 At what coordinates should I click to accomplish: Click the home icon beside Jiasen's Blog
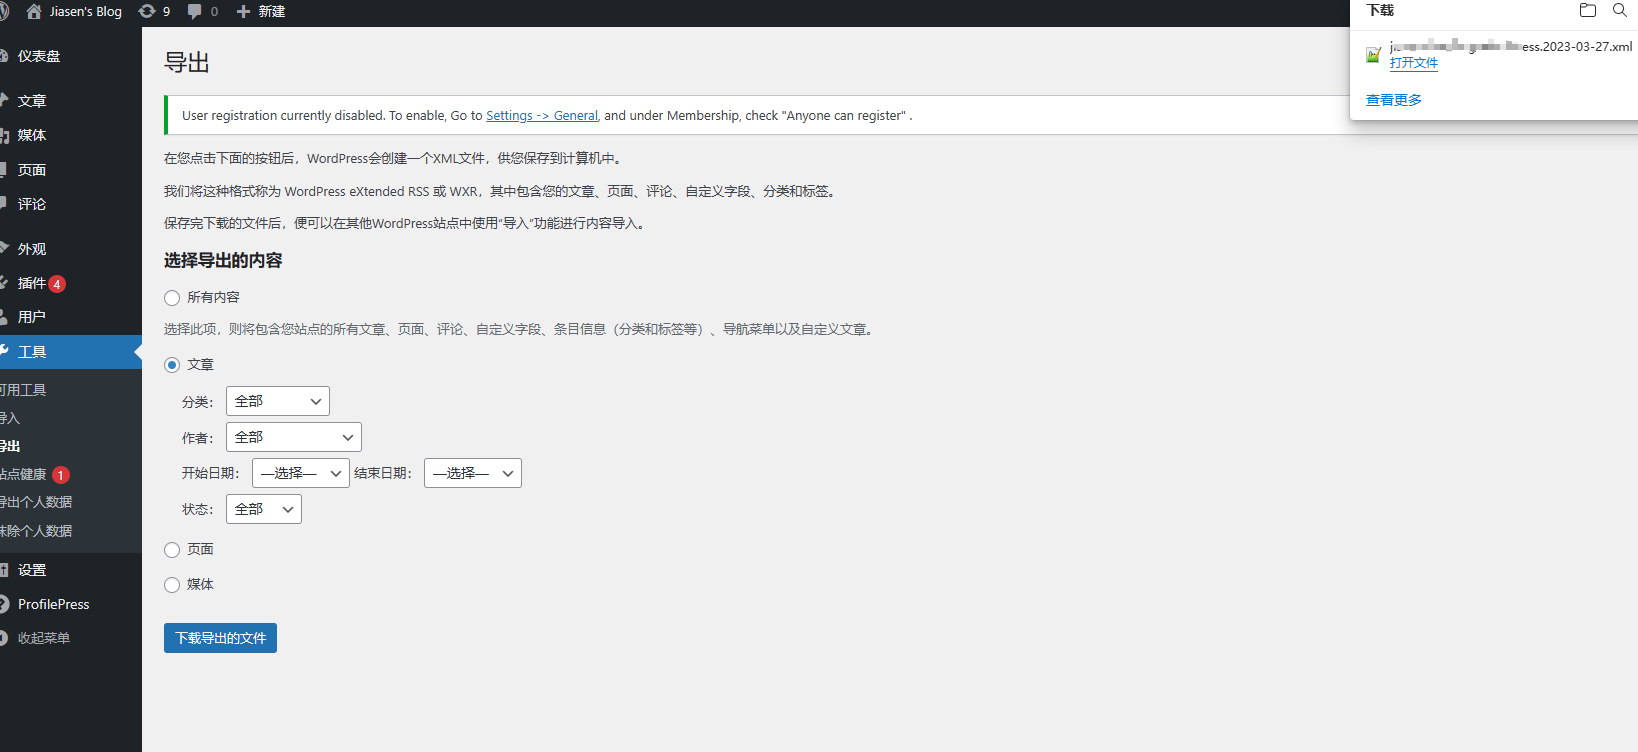[x=34, y=11]
